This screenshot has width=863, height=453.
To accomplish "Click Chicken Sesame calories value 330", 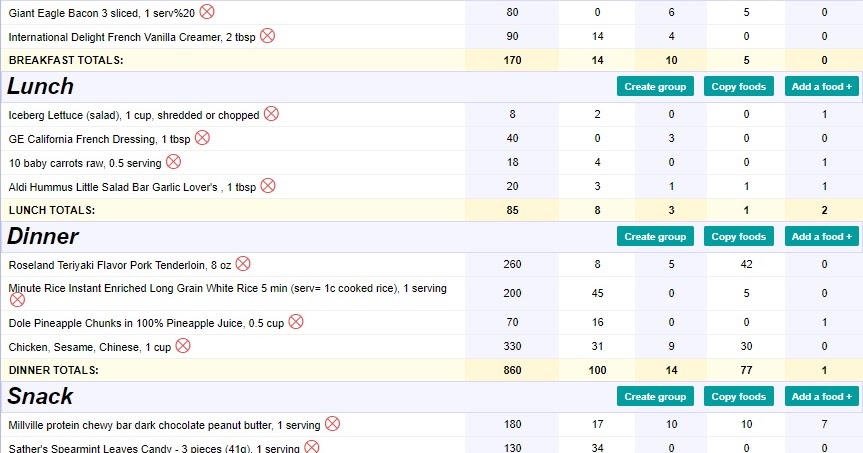I will [512, 346].
